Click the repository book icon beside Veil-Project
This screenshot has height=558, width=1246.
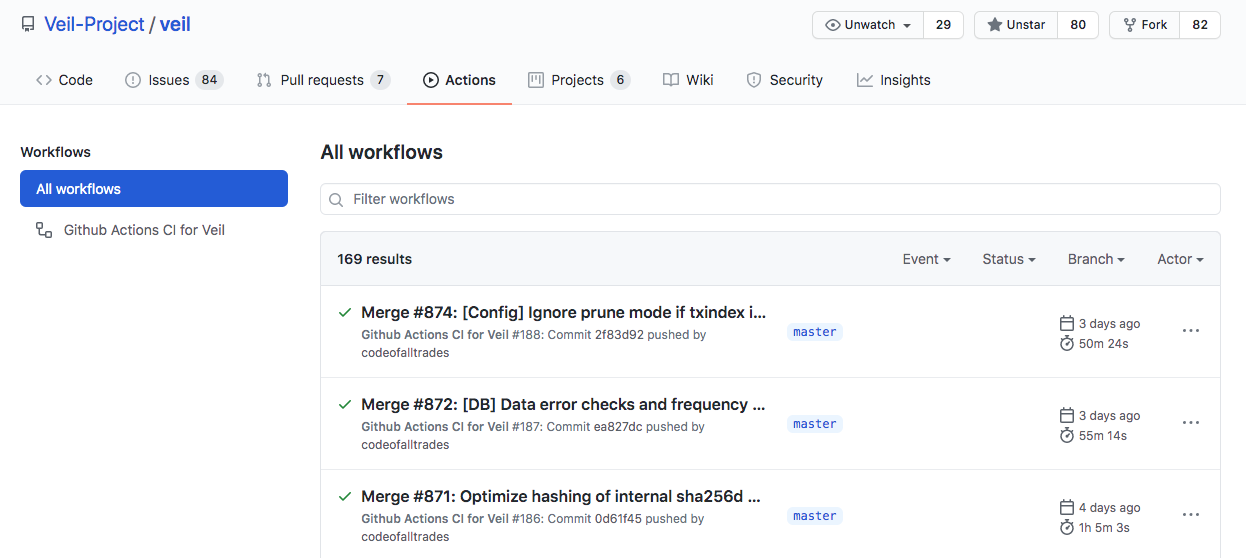(x=28, y=25)
